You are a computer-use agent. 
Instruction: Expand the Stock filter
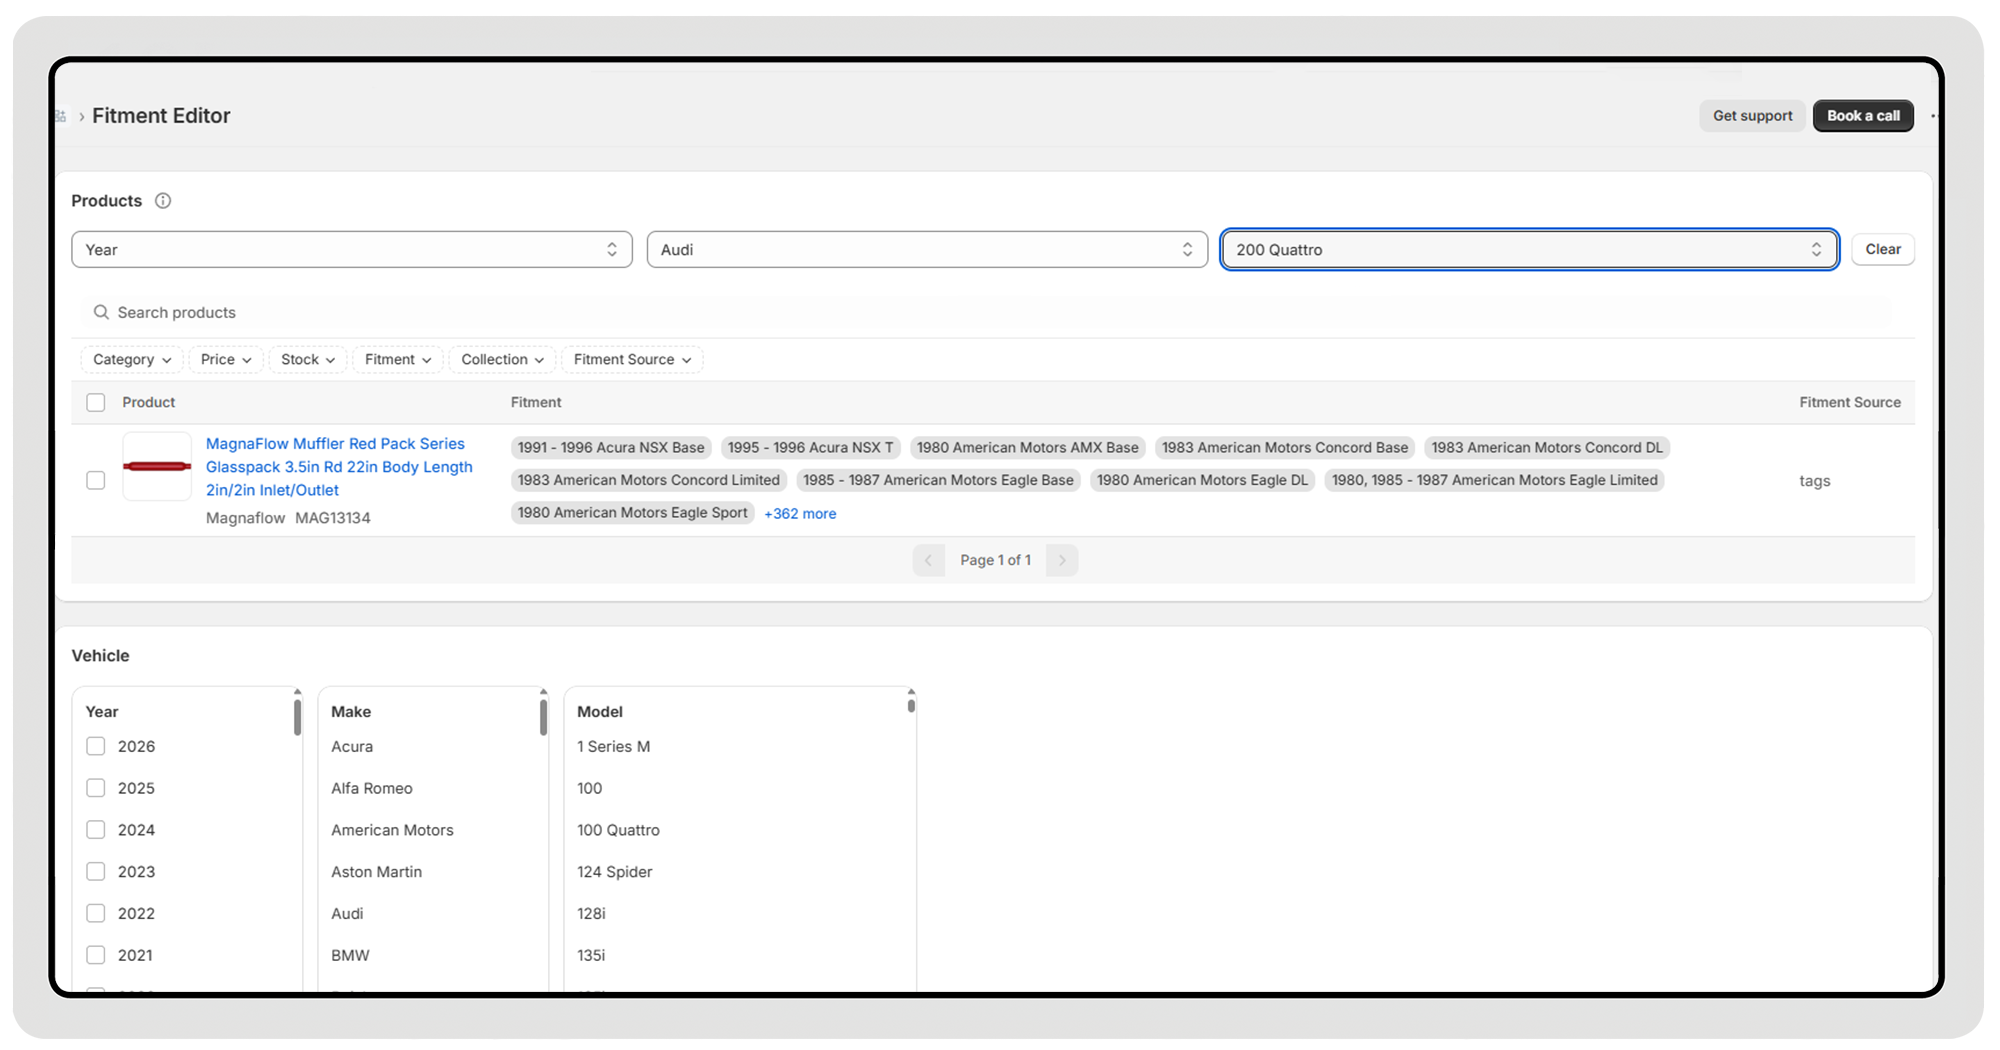pyautogui.click(x=308, y=360)
